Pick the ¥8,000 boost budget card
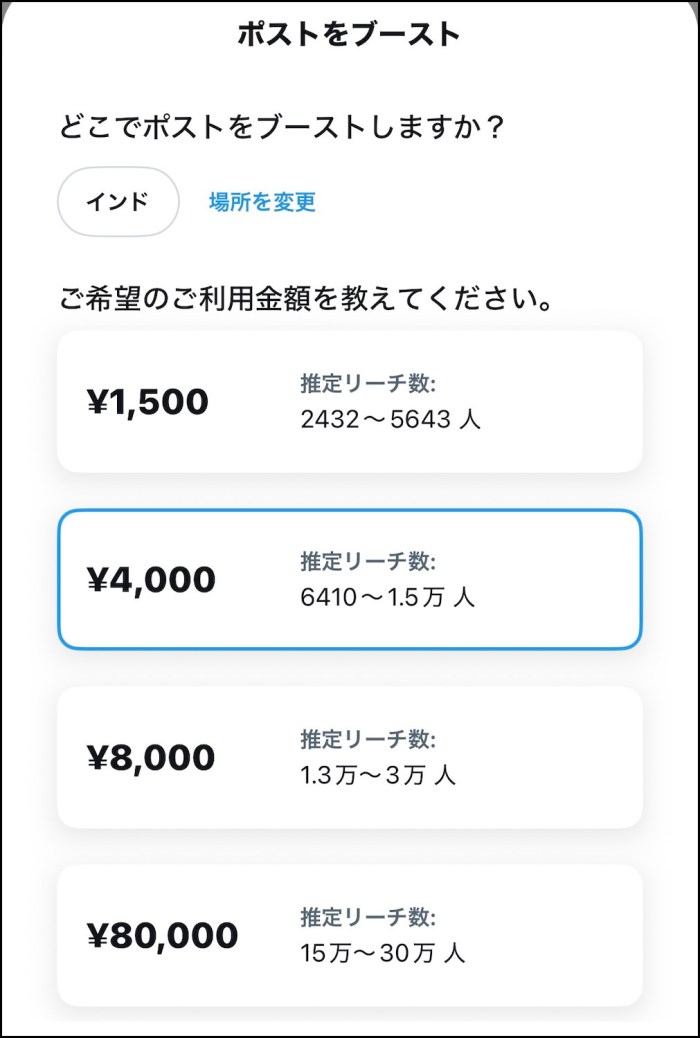 (x=350, y=757)
